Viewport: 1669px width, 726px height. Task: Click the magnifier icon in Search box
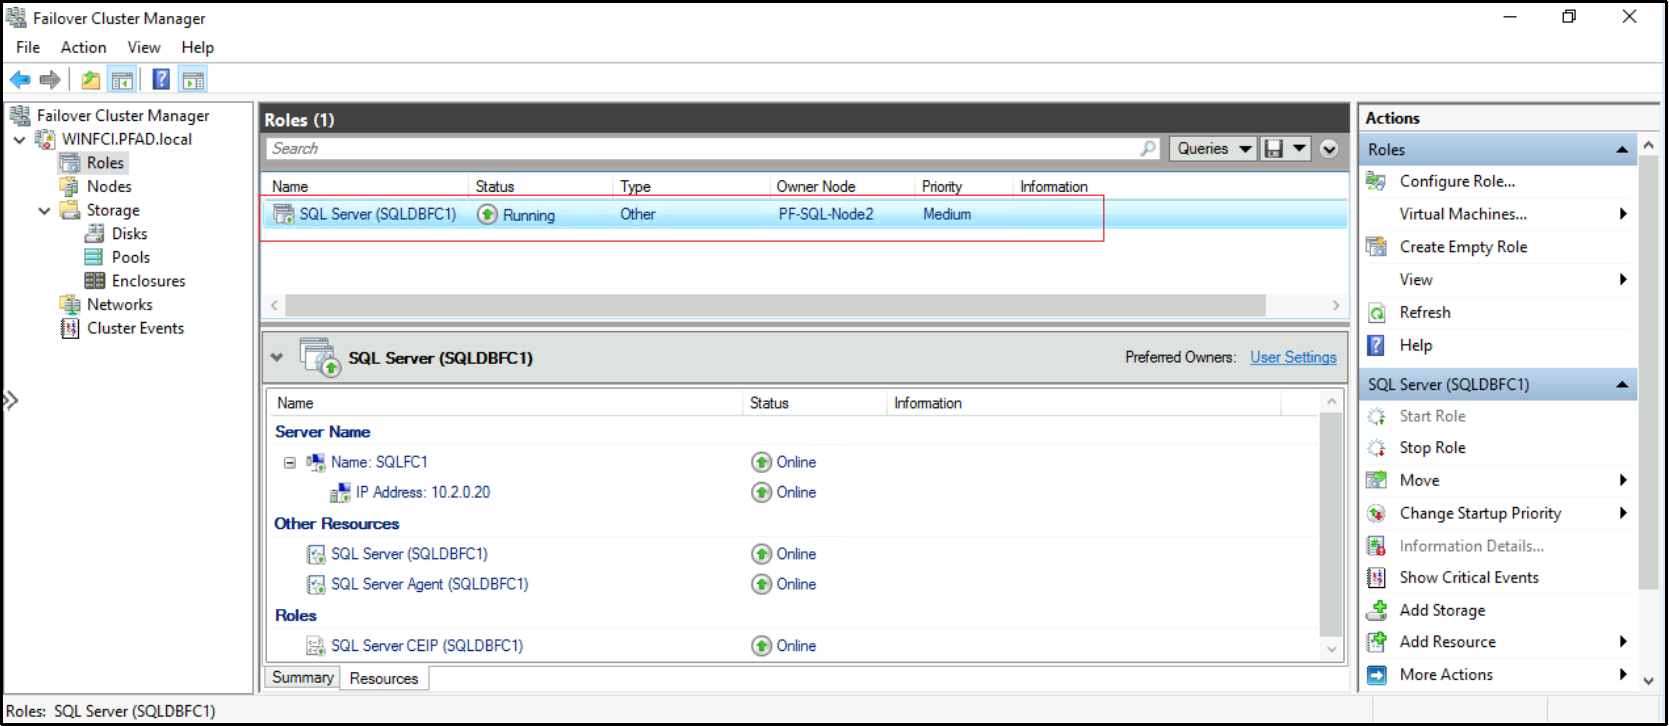point(1148,148)
